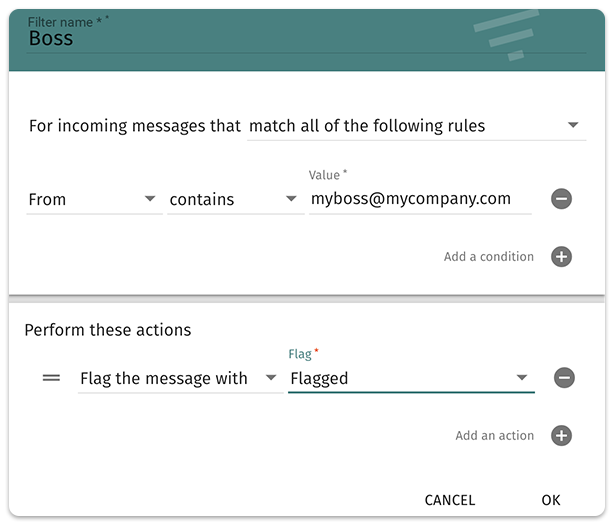The image size is (614, 528).
Task: Grab the action reorder drag handle
Action: [51, 378]
